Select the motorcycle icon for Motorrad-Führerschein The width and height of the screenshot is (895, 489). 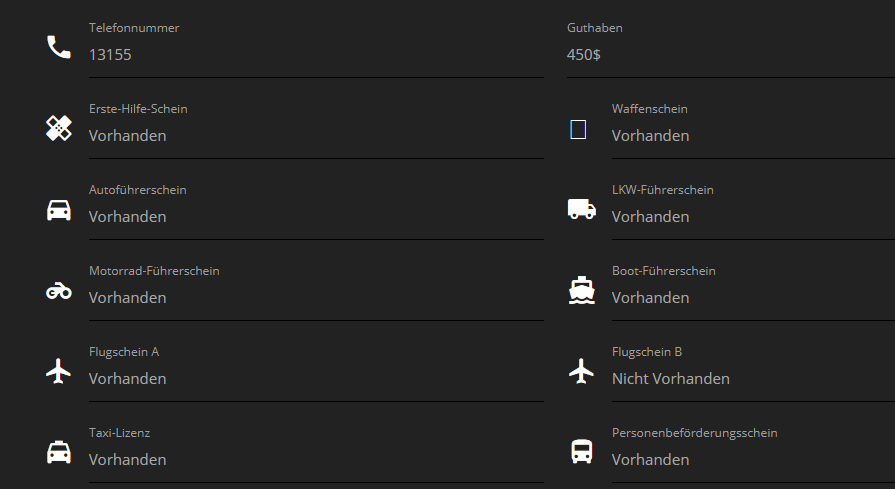click(59, 291)
